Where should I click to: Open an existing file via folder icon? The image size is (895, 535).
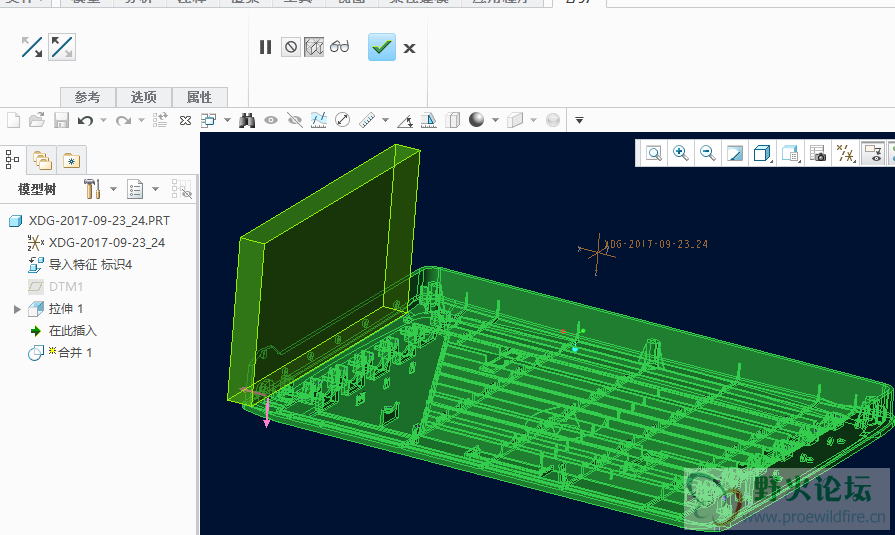[x=37, y=120]
